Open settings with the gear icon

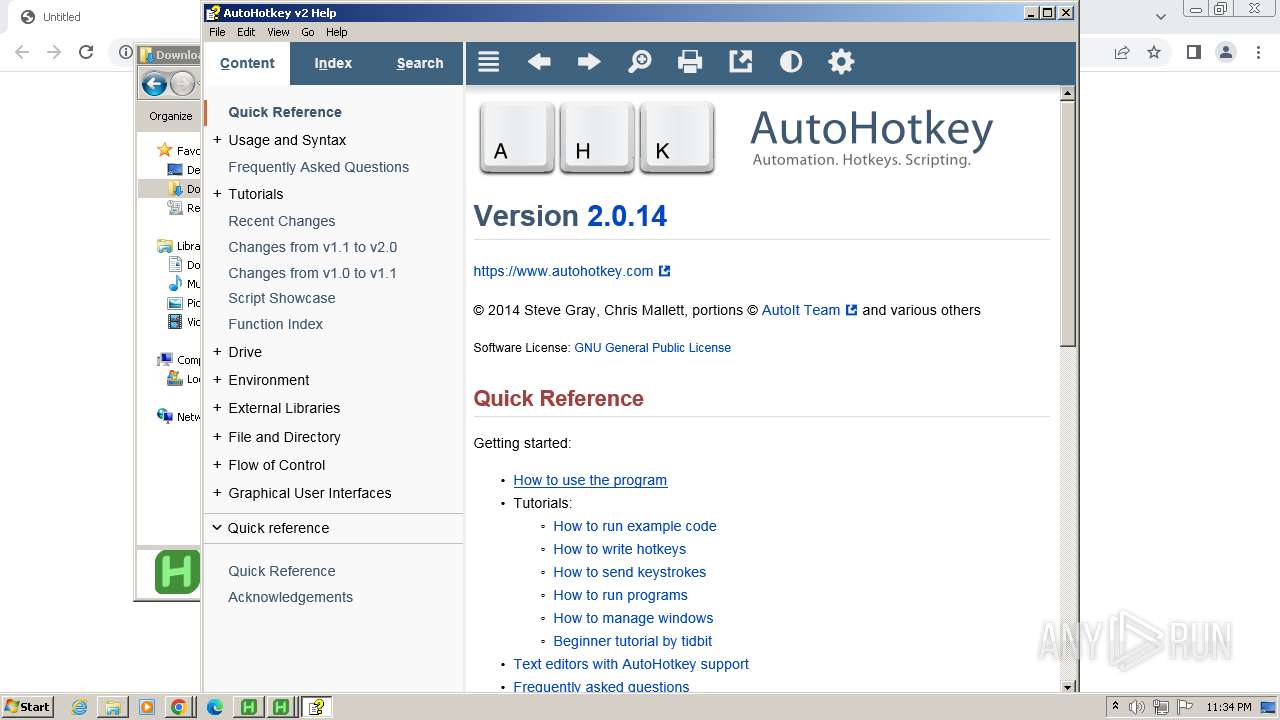click(x=841, y=62)
